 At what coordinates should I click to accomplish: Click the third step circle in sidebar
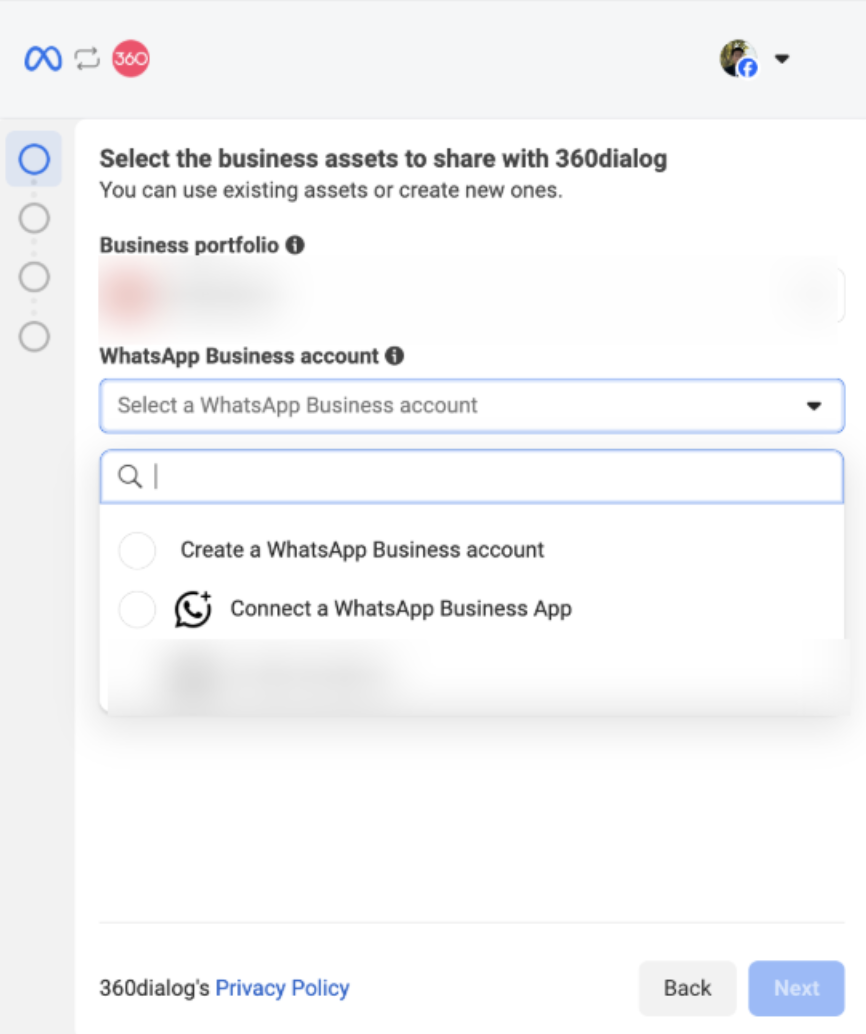34,277
